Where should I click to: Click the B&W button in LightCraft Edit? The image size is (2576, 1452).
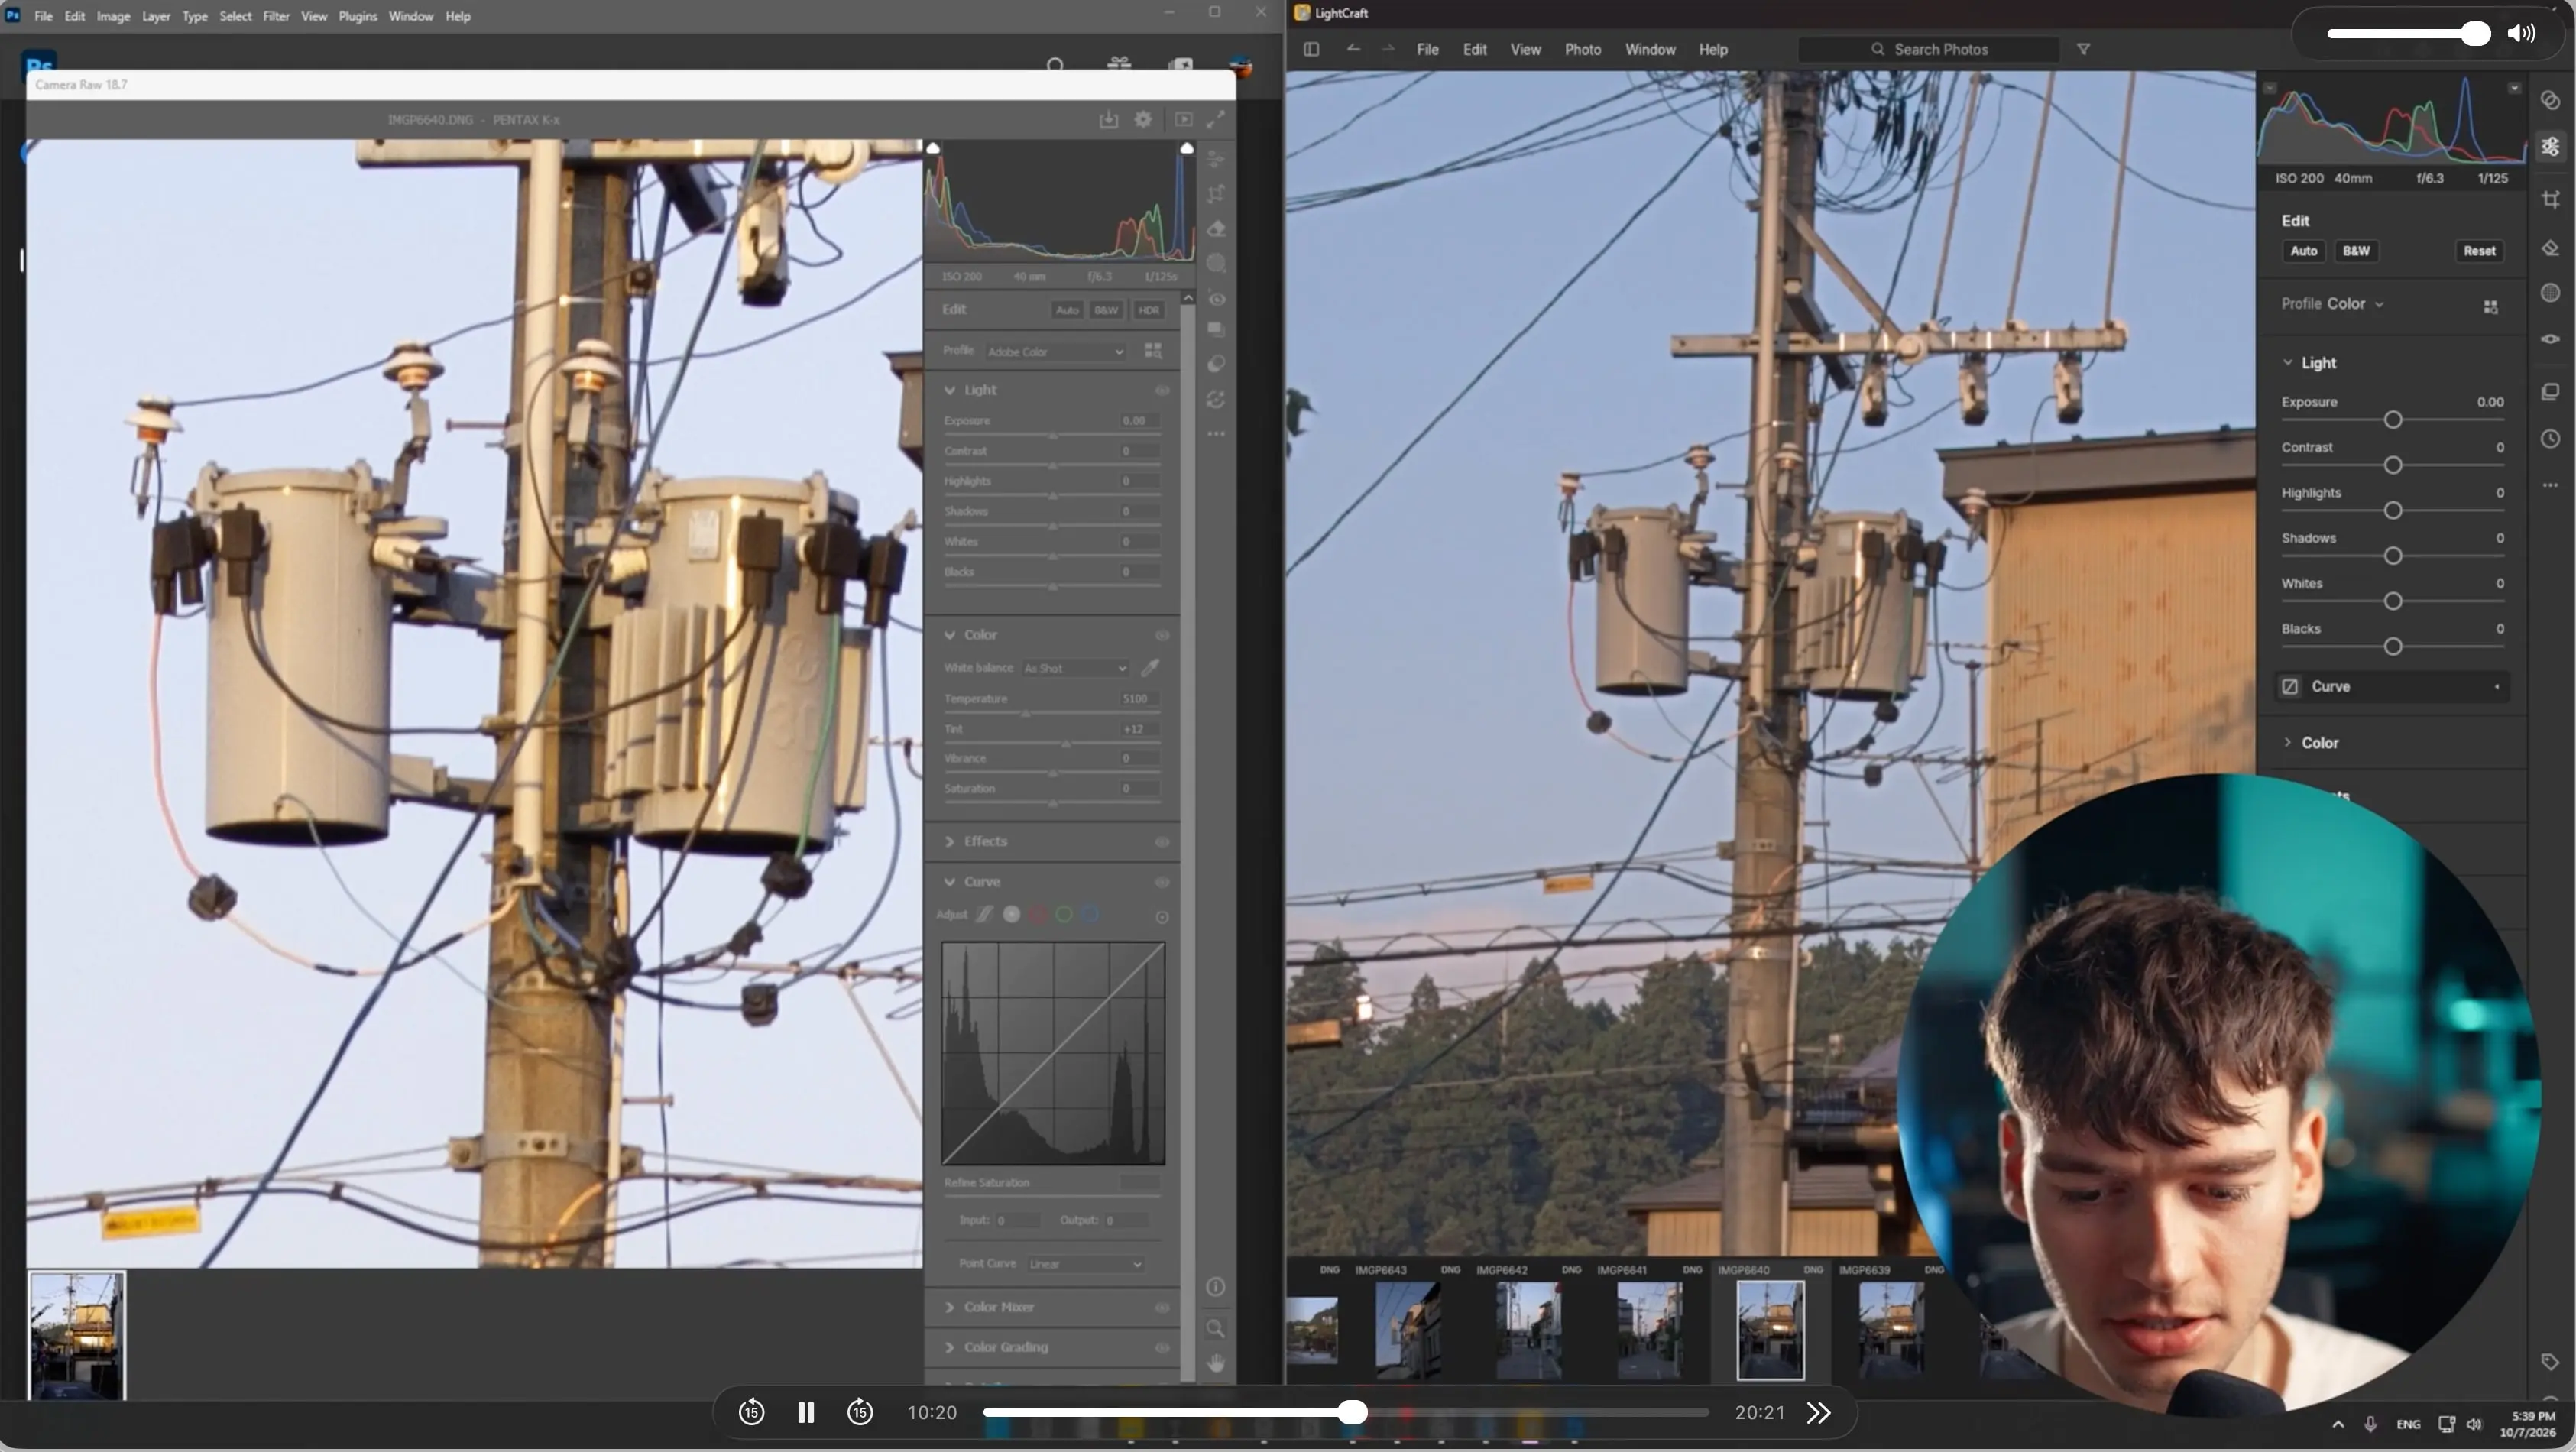click(x=2356, y=251)
